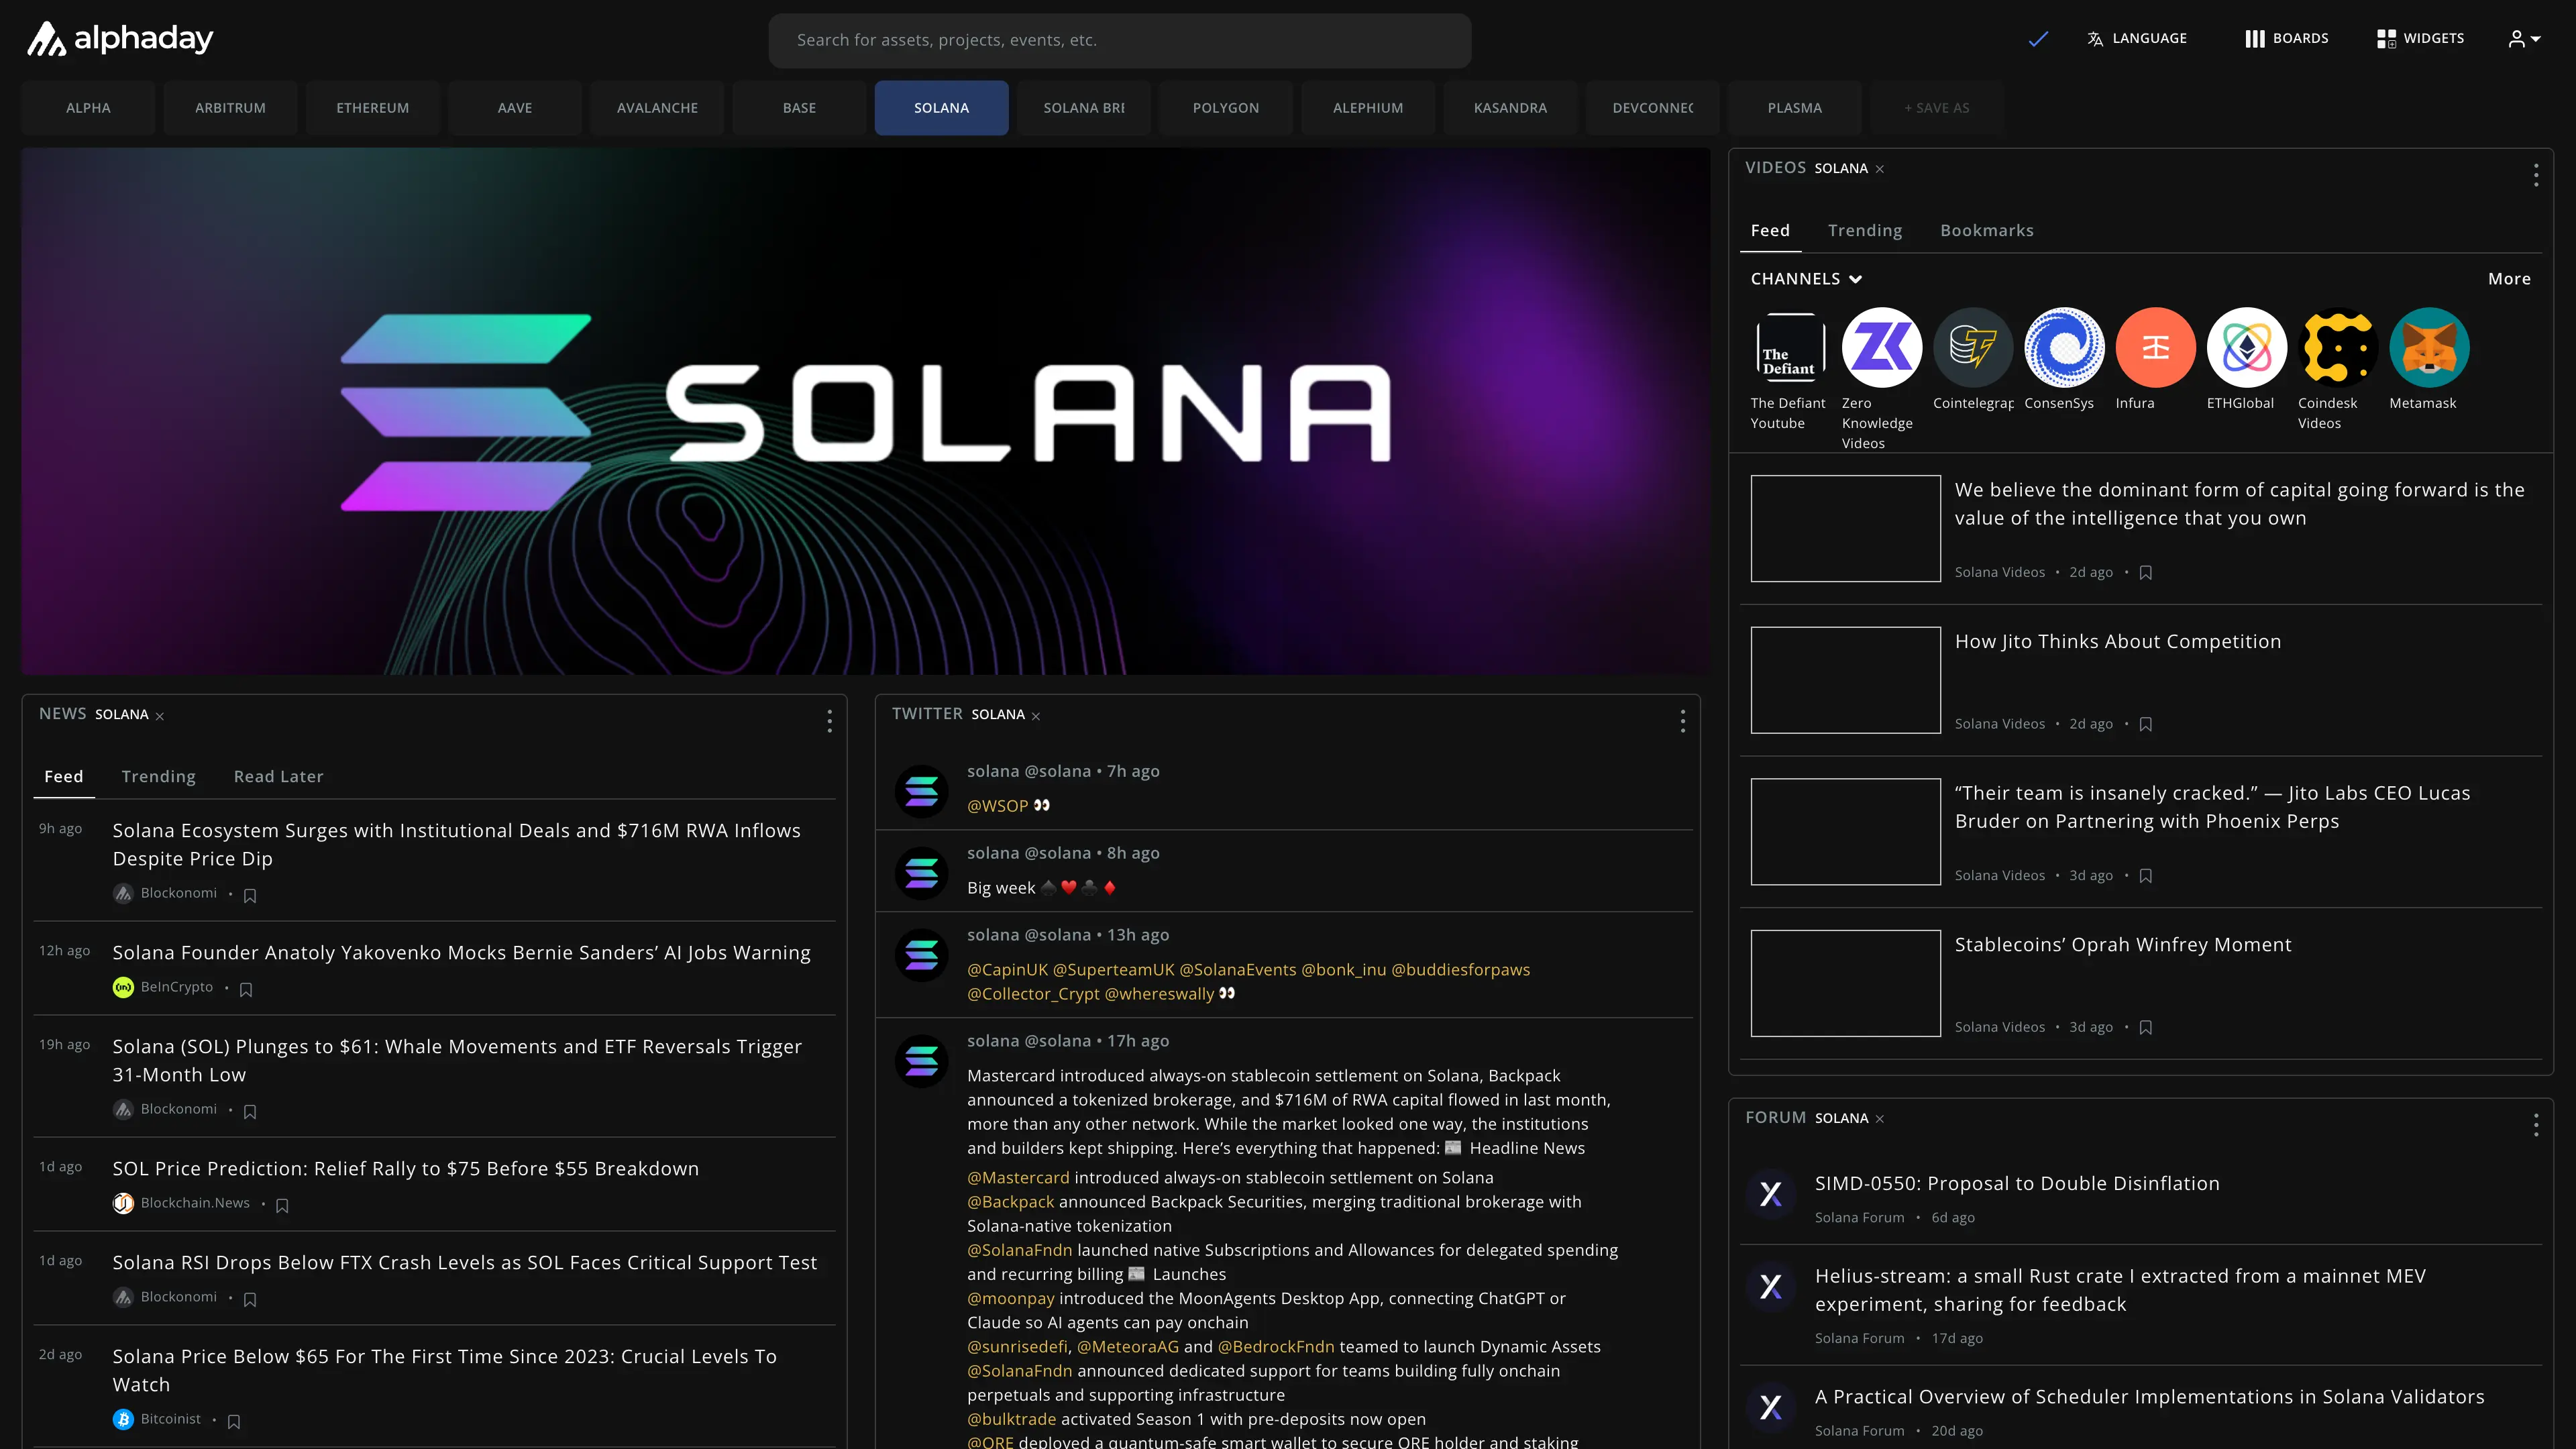
Task: Open the Widgets library
Action: [2420, 38]
